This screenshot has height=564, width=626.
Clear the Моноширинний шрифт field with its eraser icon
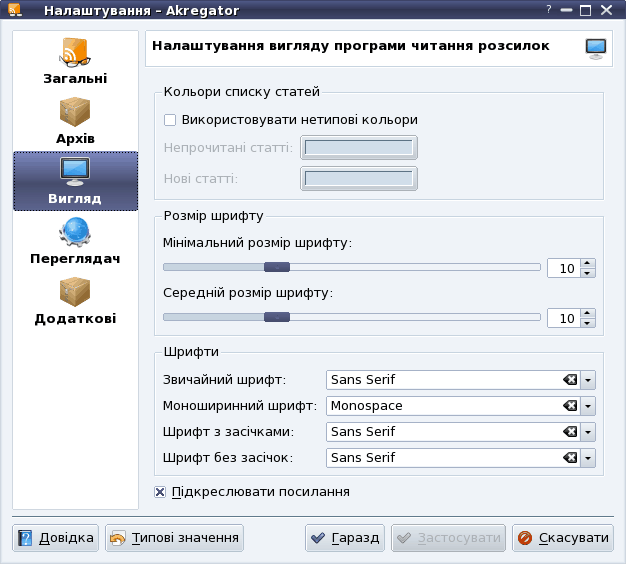569,406
